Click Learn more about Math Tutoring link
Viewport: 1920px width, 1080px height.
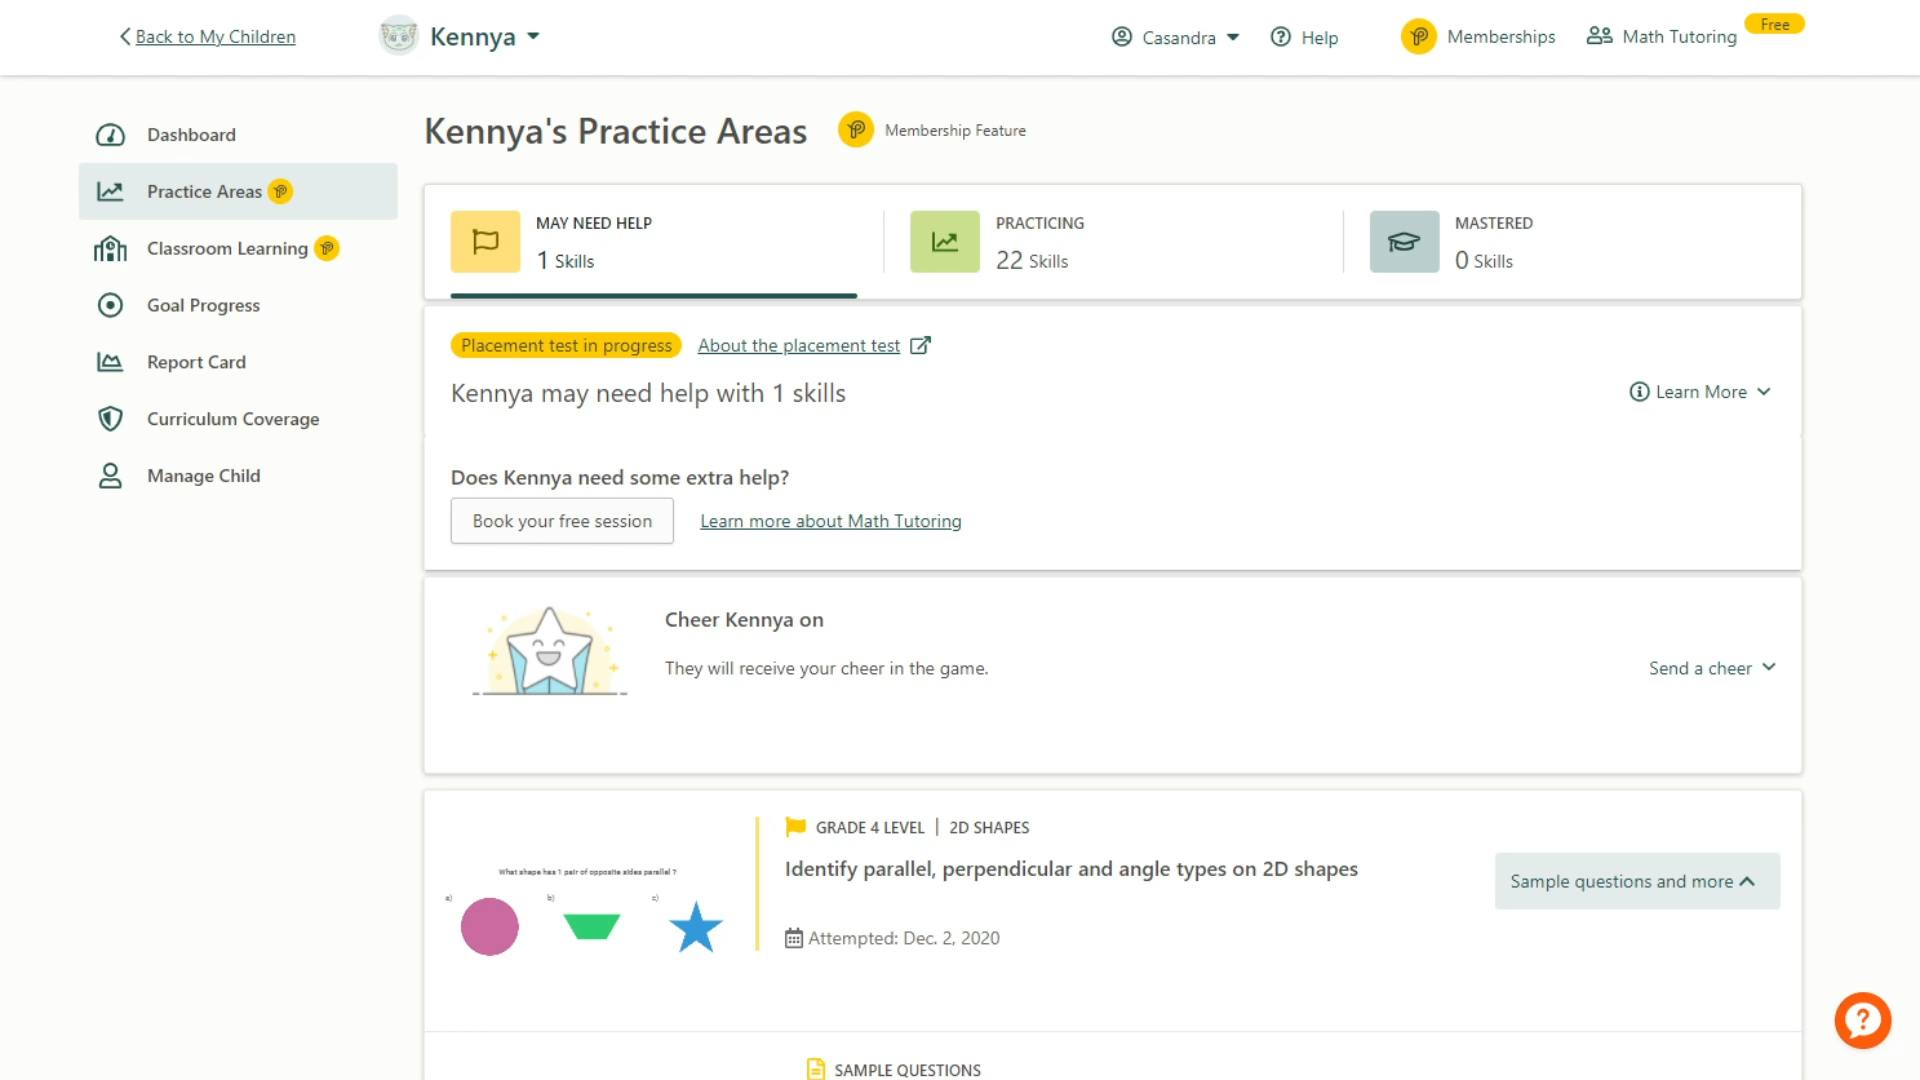pyautogui.click(x=831, y=521)
